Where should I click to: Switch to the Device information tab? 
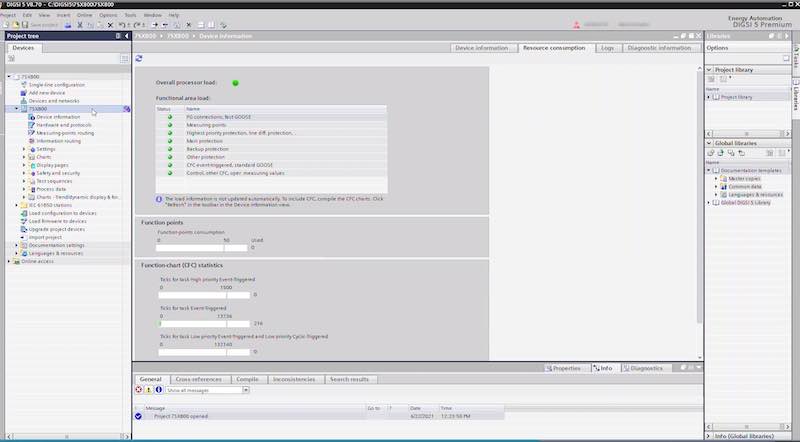click(x=482, y=48)
